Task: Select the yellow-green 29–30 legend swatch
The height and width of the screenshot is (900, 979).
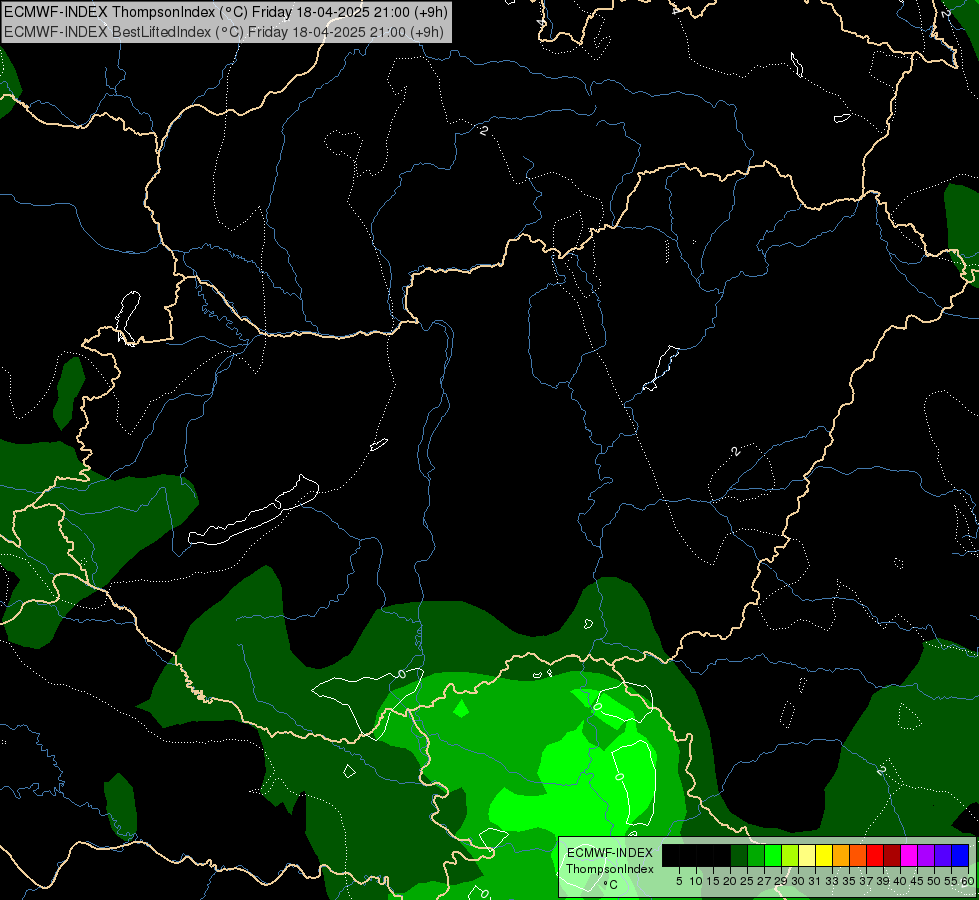Action: pyautogui.click(x=790, y=855)
